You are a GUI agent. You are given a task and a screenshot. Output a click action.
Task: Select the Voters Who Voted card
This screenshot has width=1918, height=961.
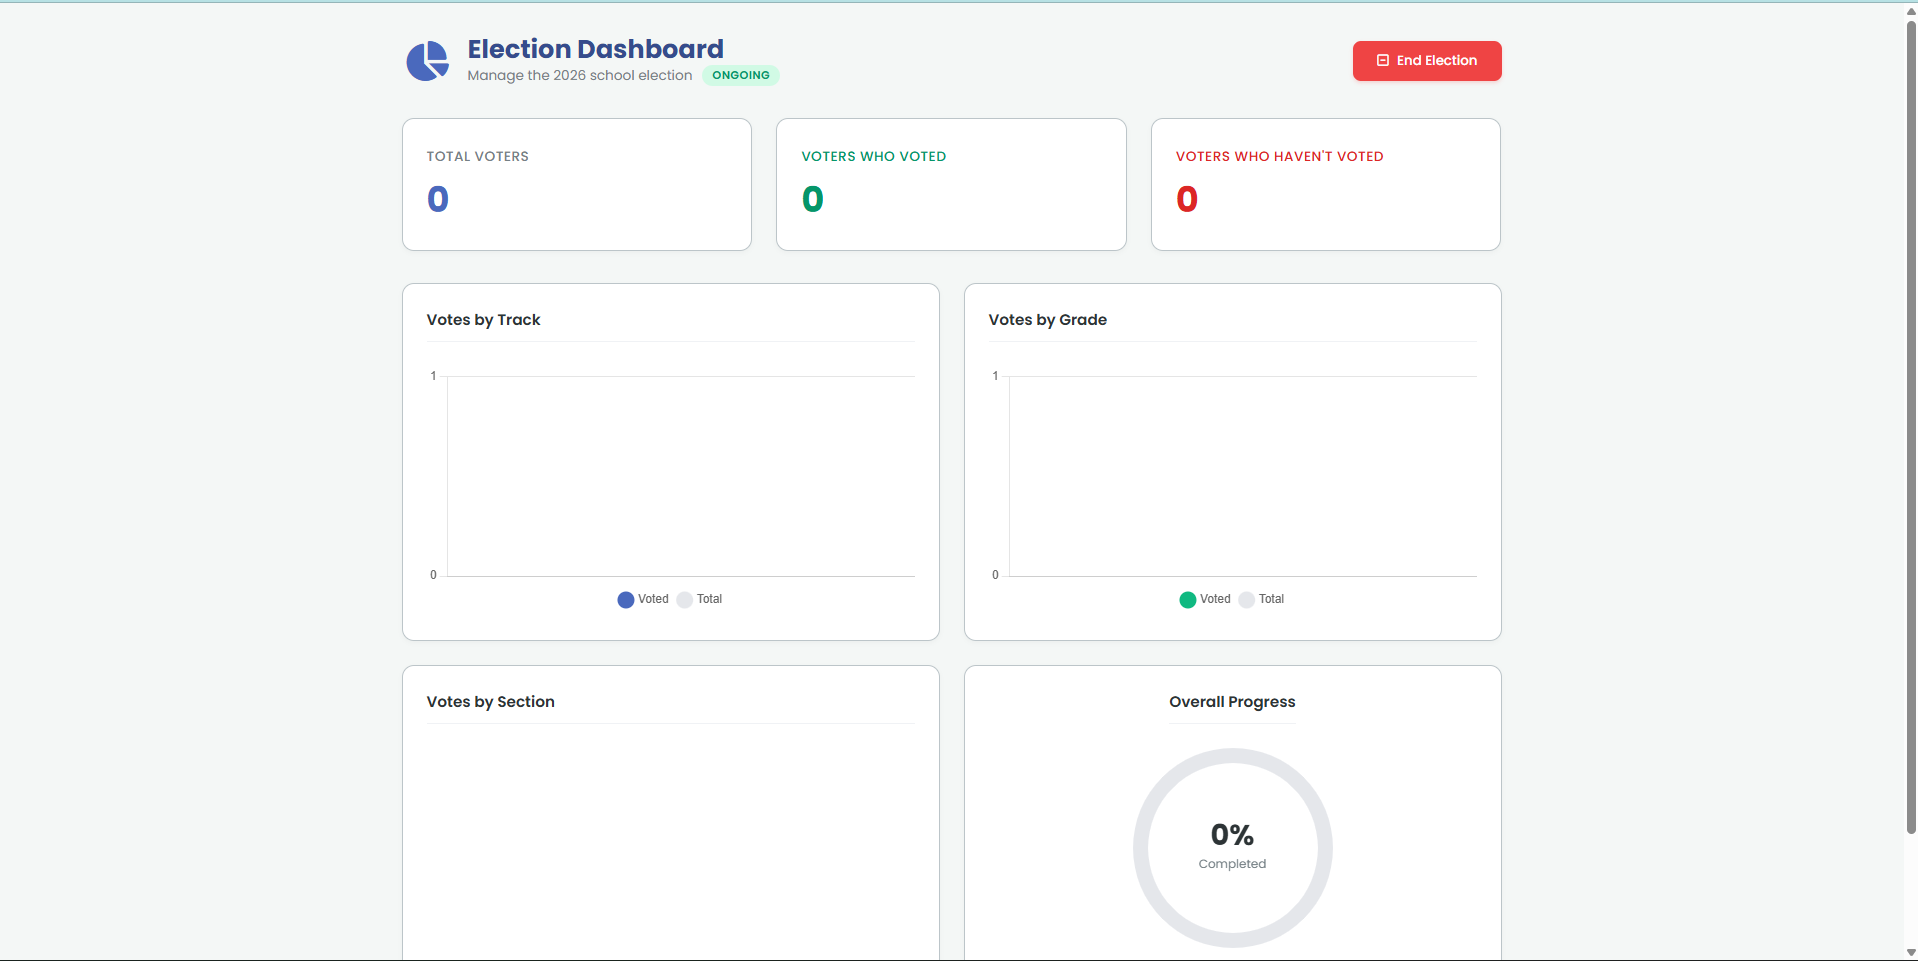pos(950,184)
